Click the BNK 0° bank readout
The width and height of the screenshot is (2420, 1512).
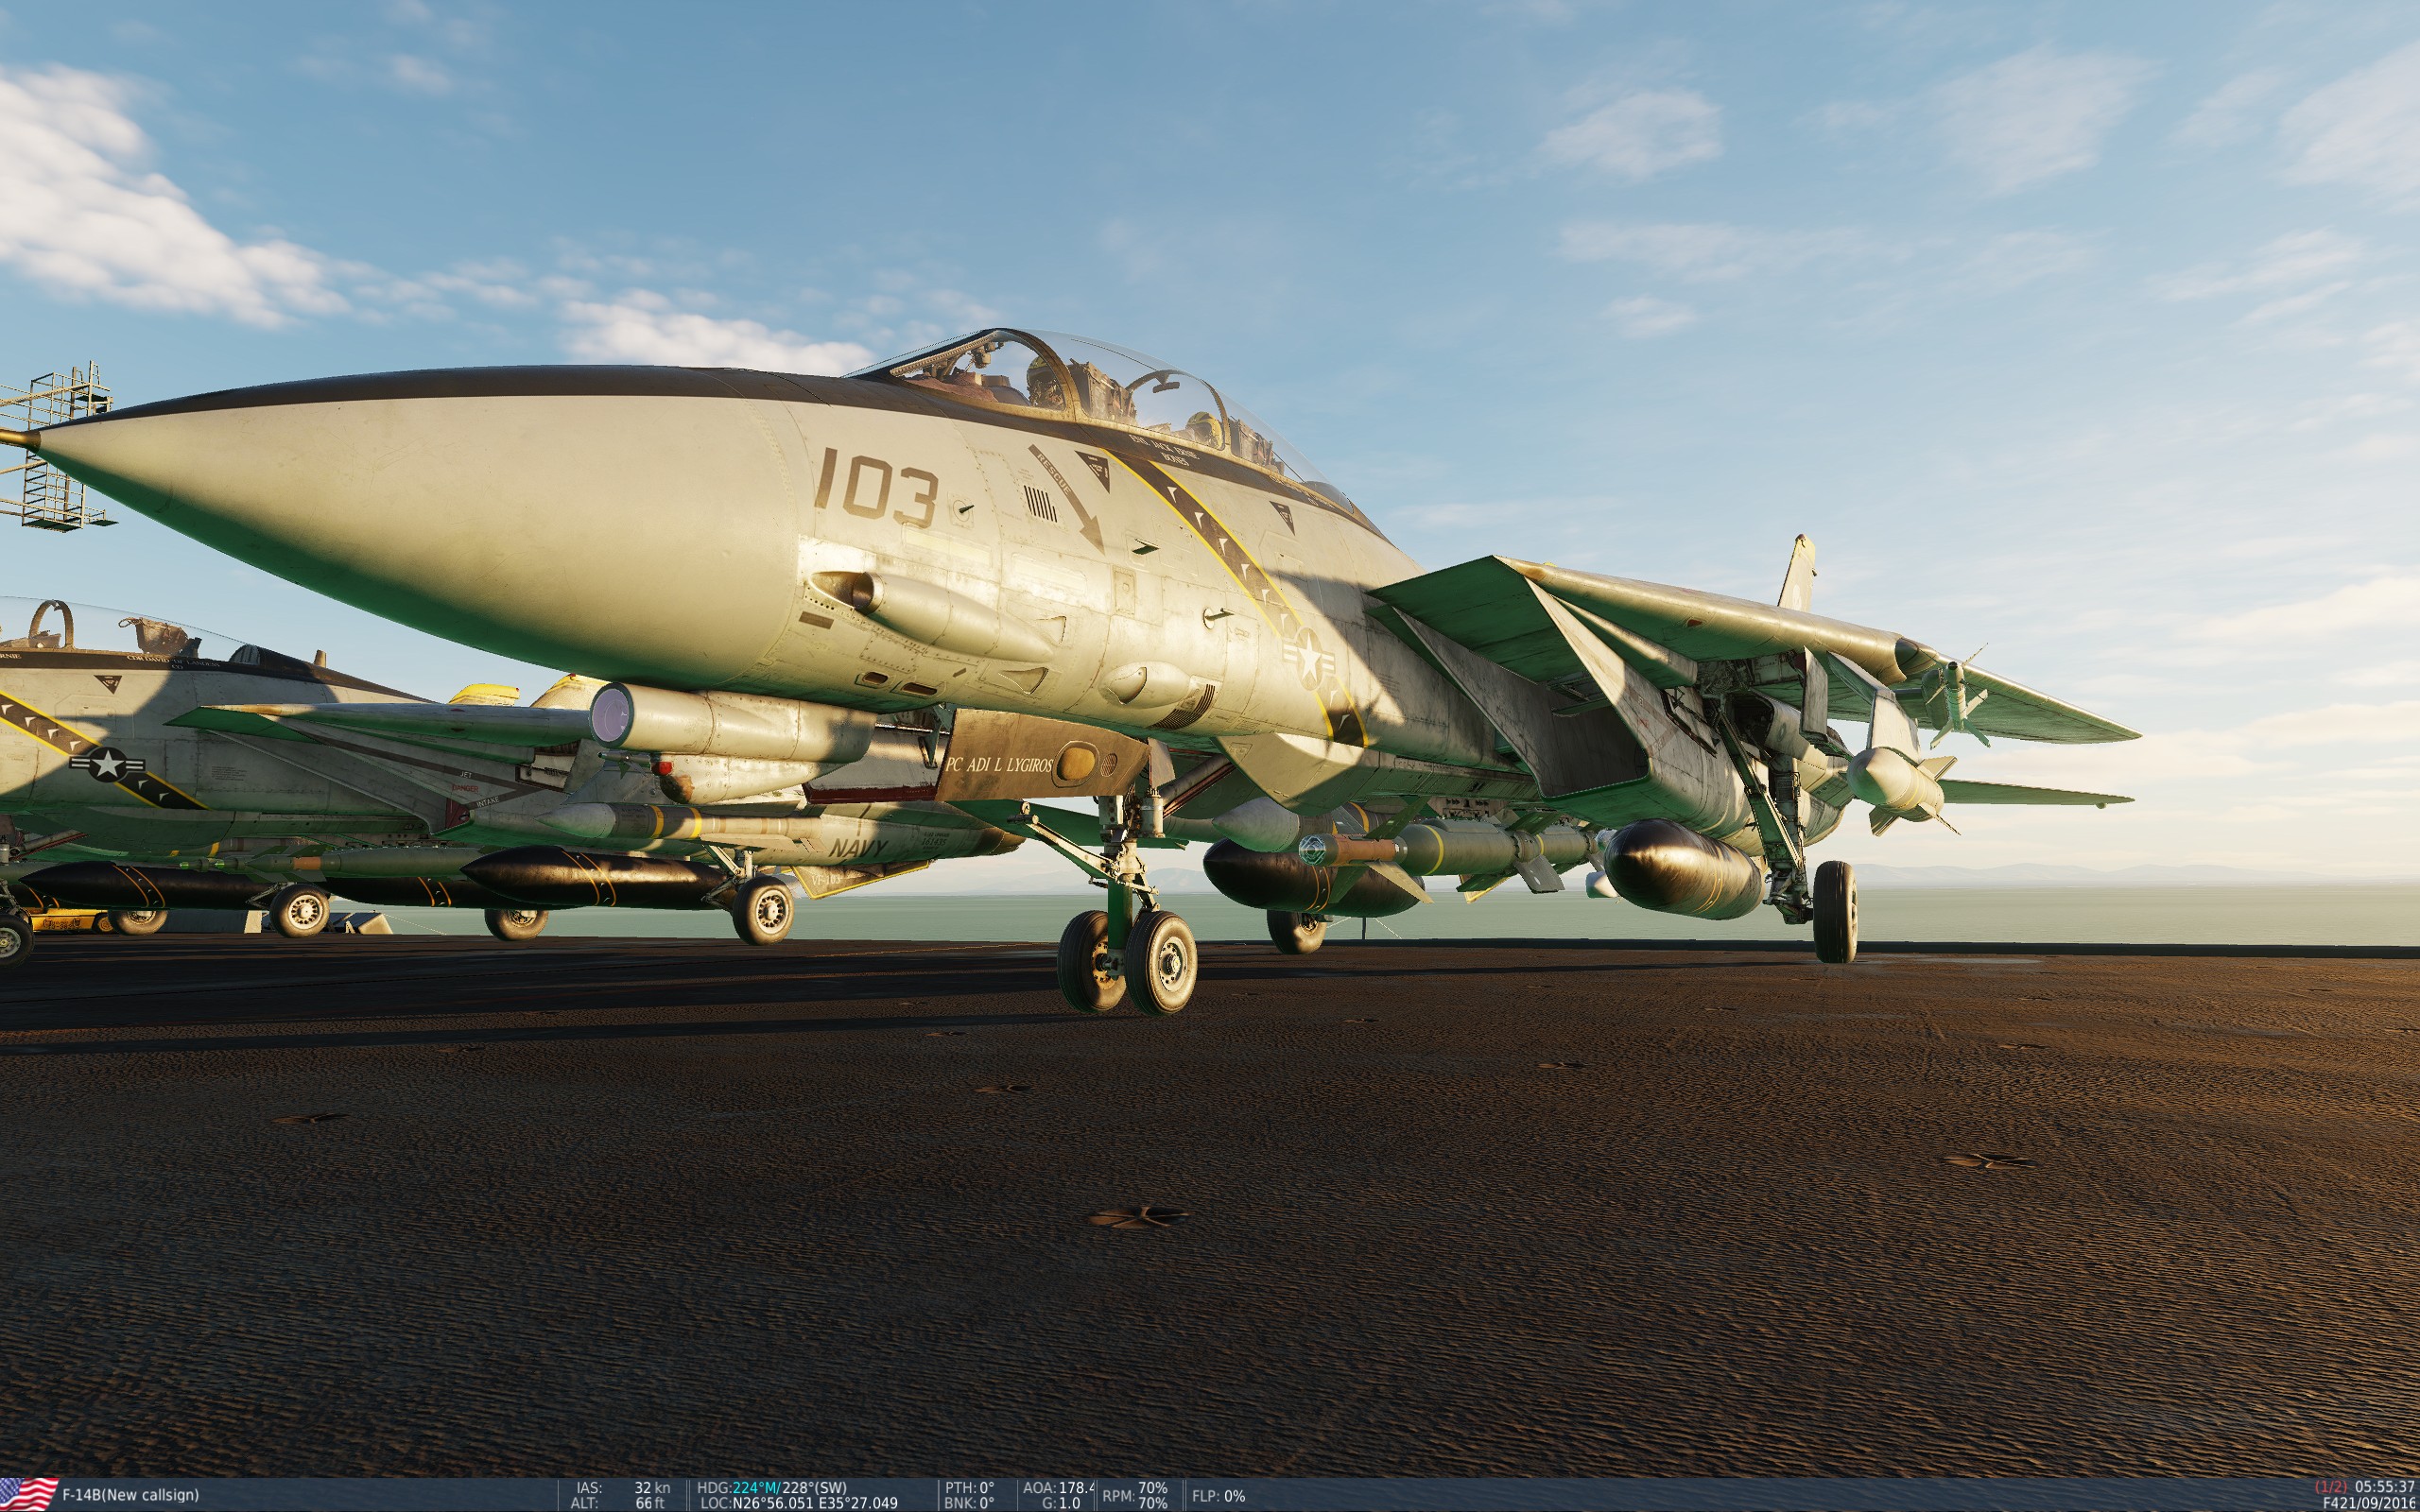coord(969,1503)
